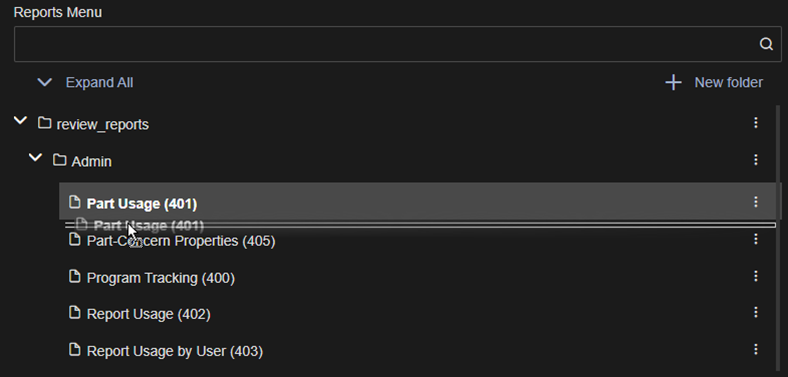Click the Expand All link
The height and width of the screenshot is (377, 788).
coord(100,82)
